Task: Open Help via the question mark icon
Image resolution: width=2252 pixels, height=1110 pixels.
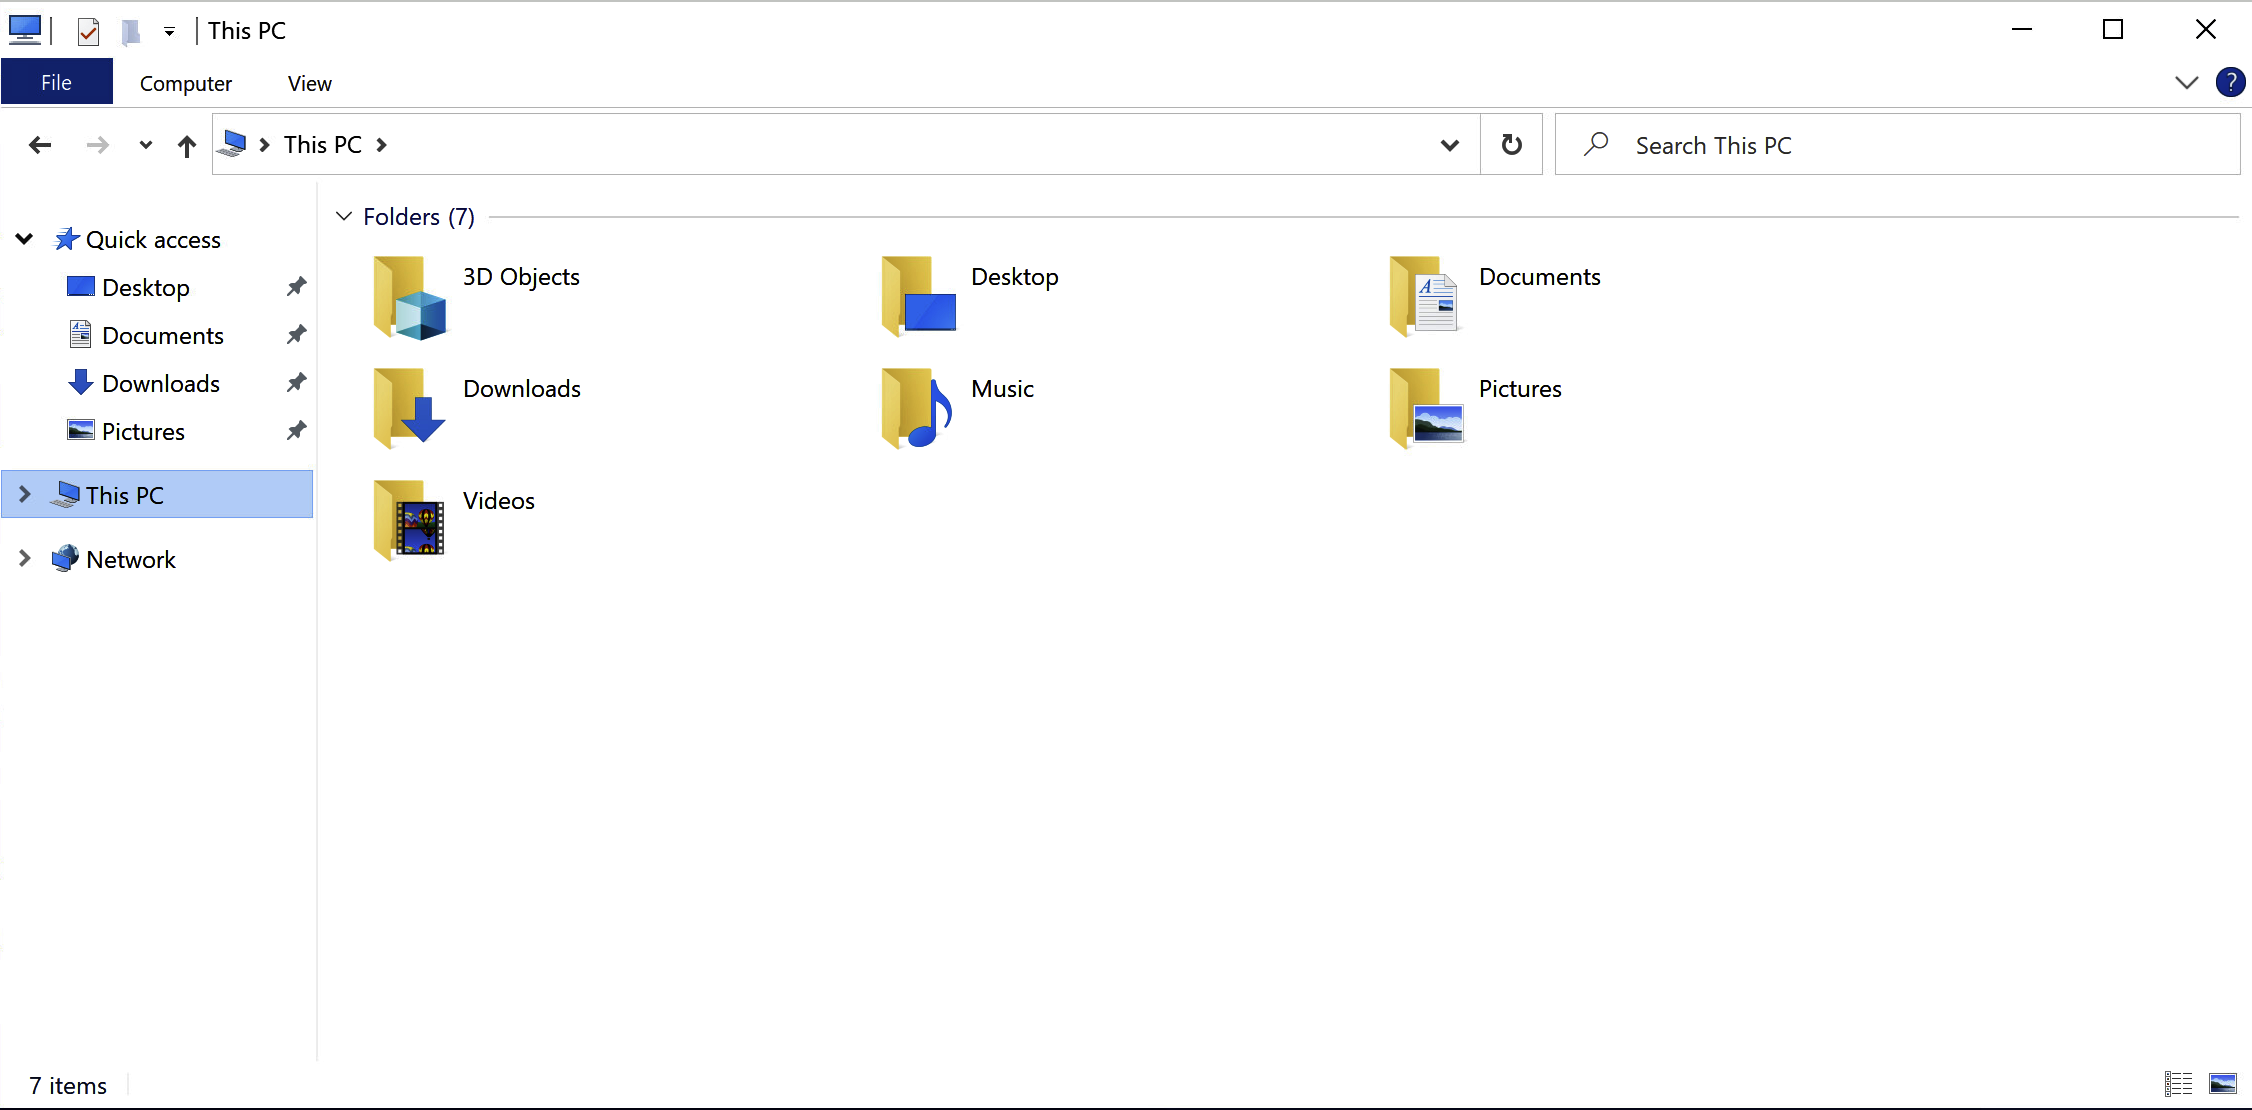Action: pyautogui.click(x=2230, y=82)
